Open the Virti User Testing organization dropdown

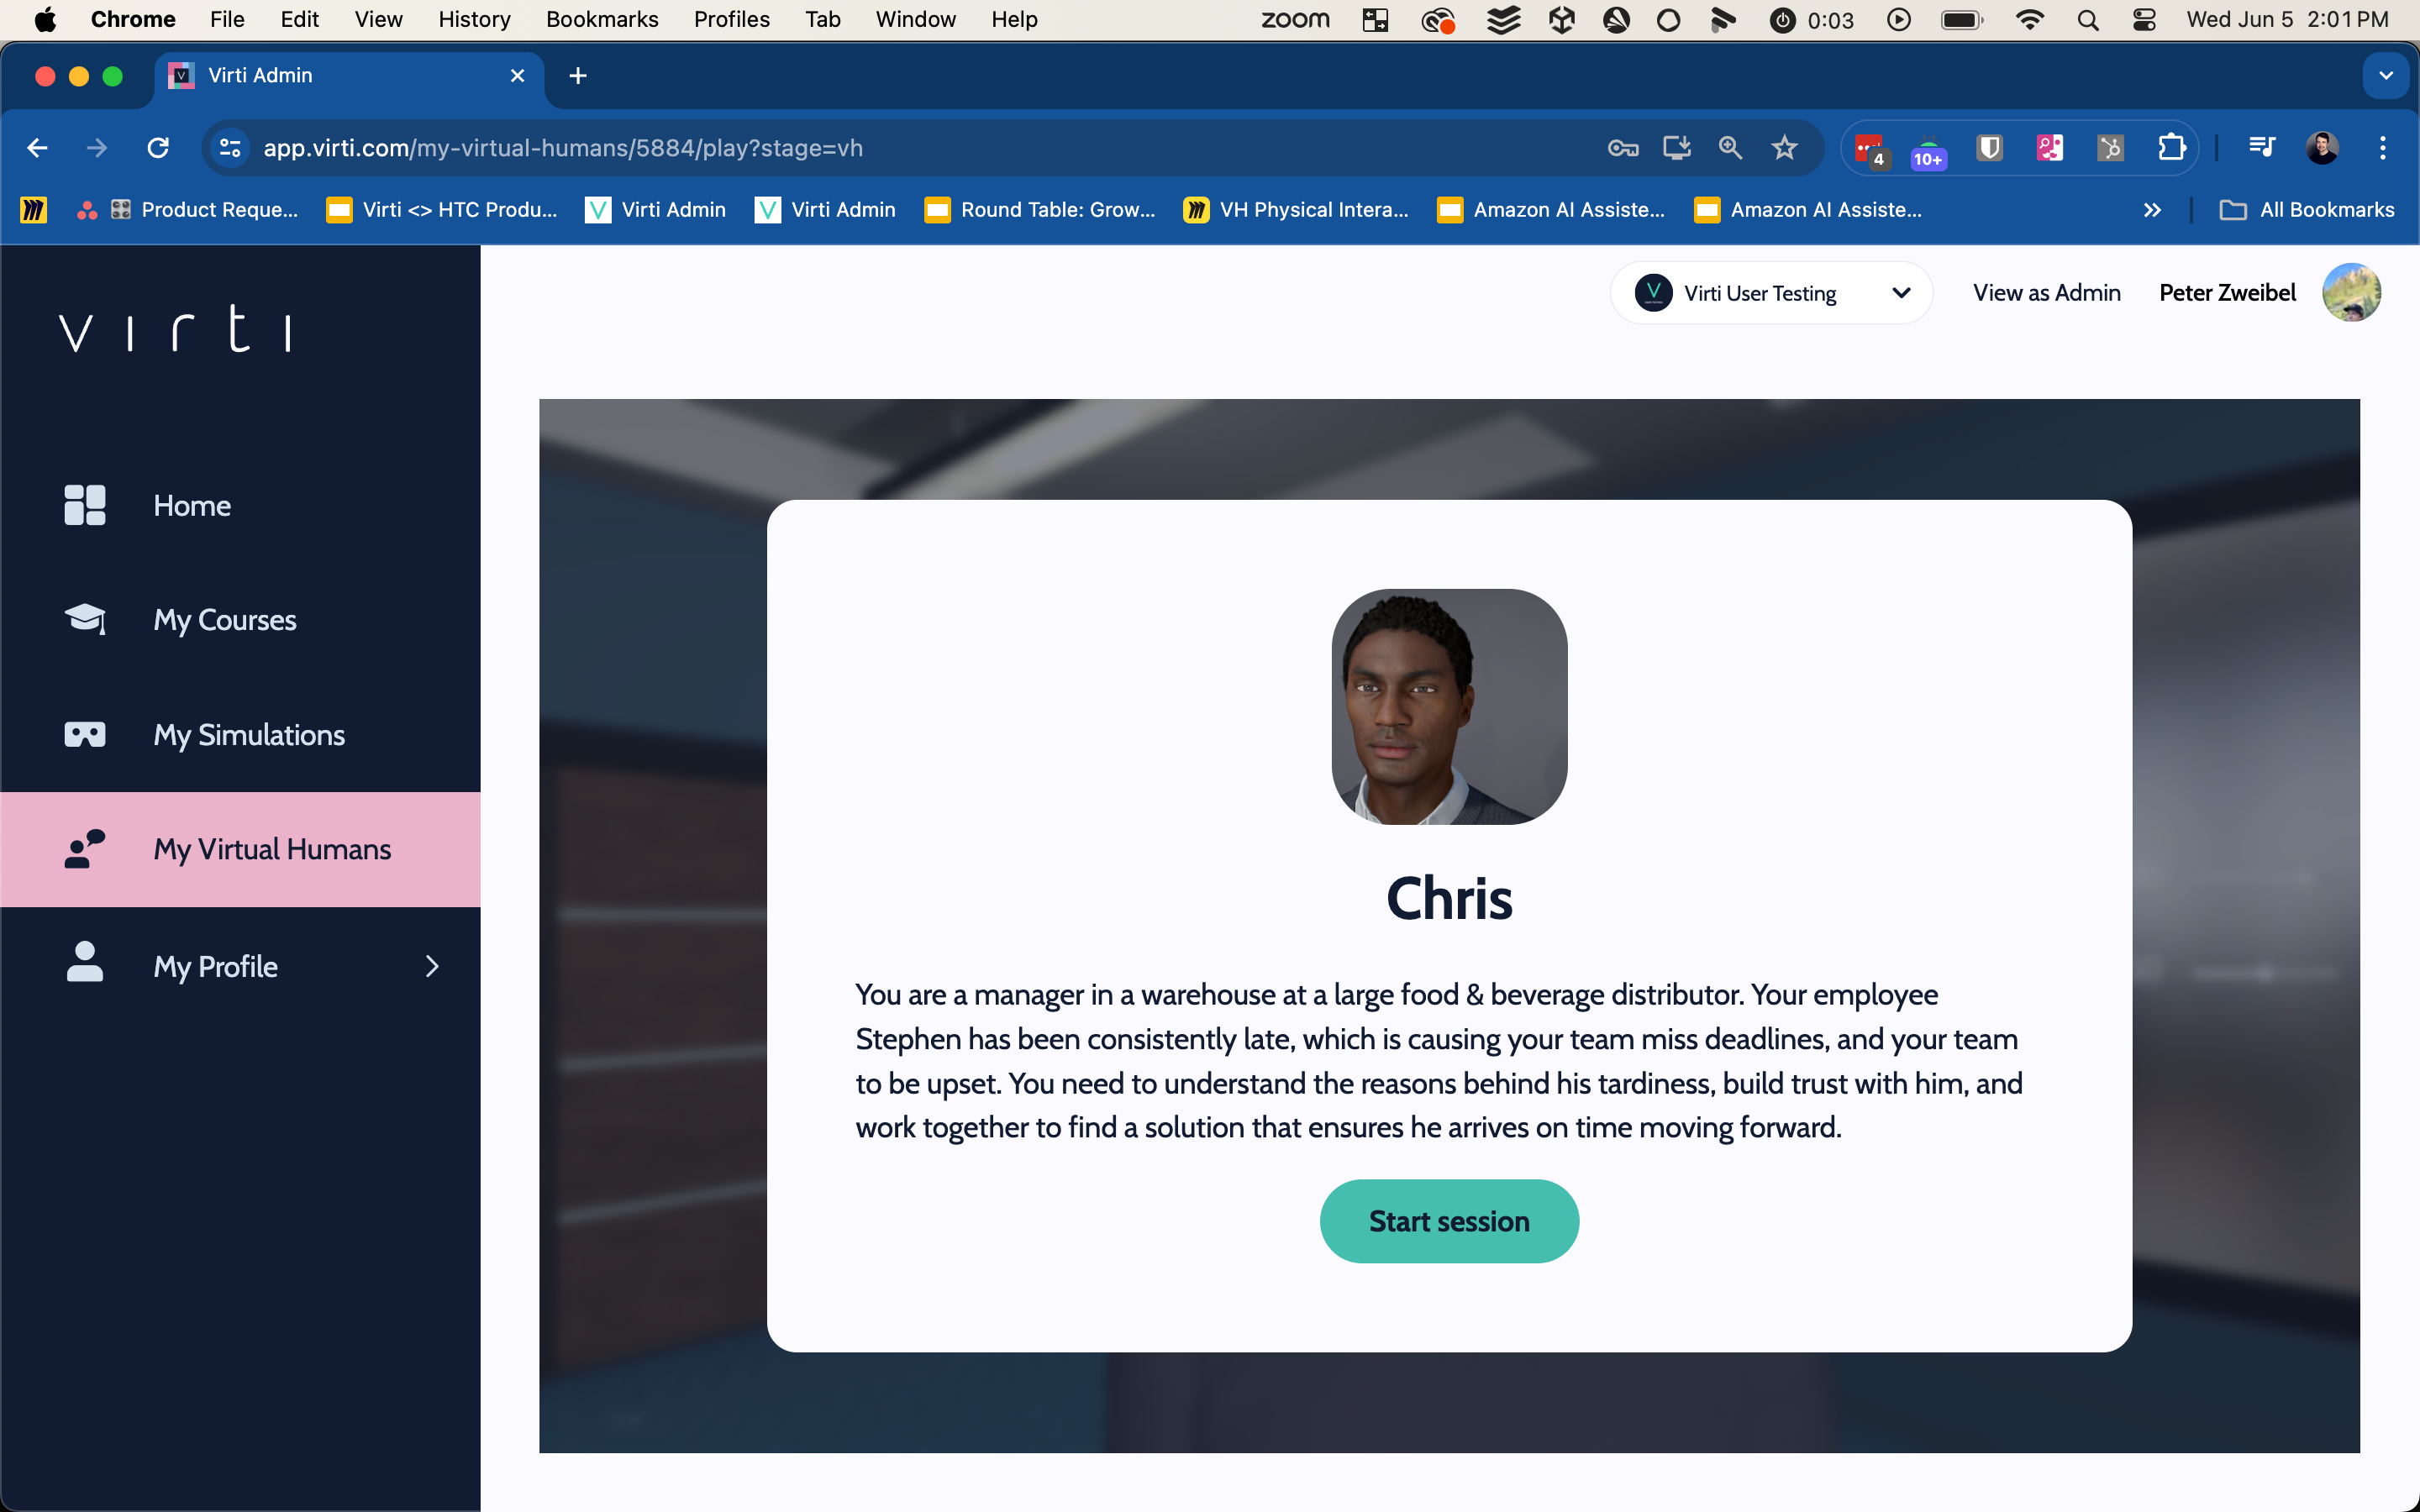pyautogui.click(x=1771, y=293)
